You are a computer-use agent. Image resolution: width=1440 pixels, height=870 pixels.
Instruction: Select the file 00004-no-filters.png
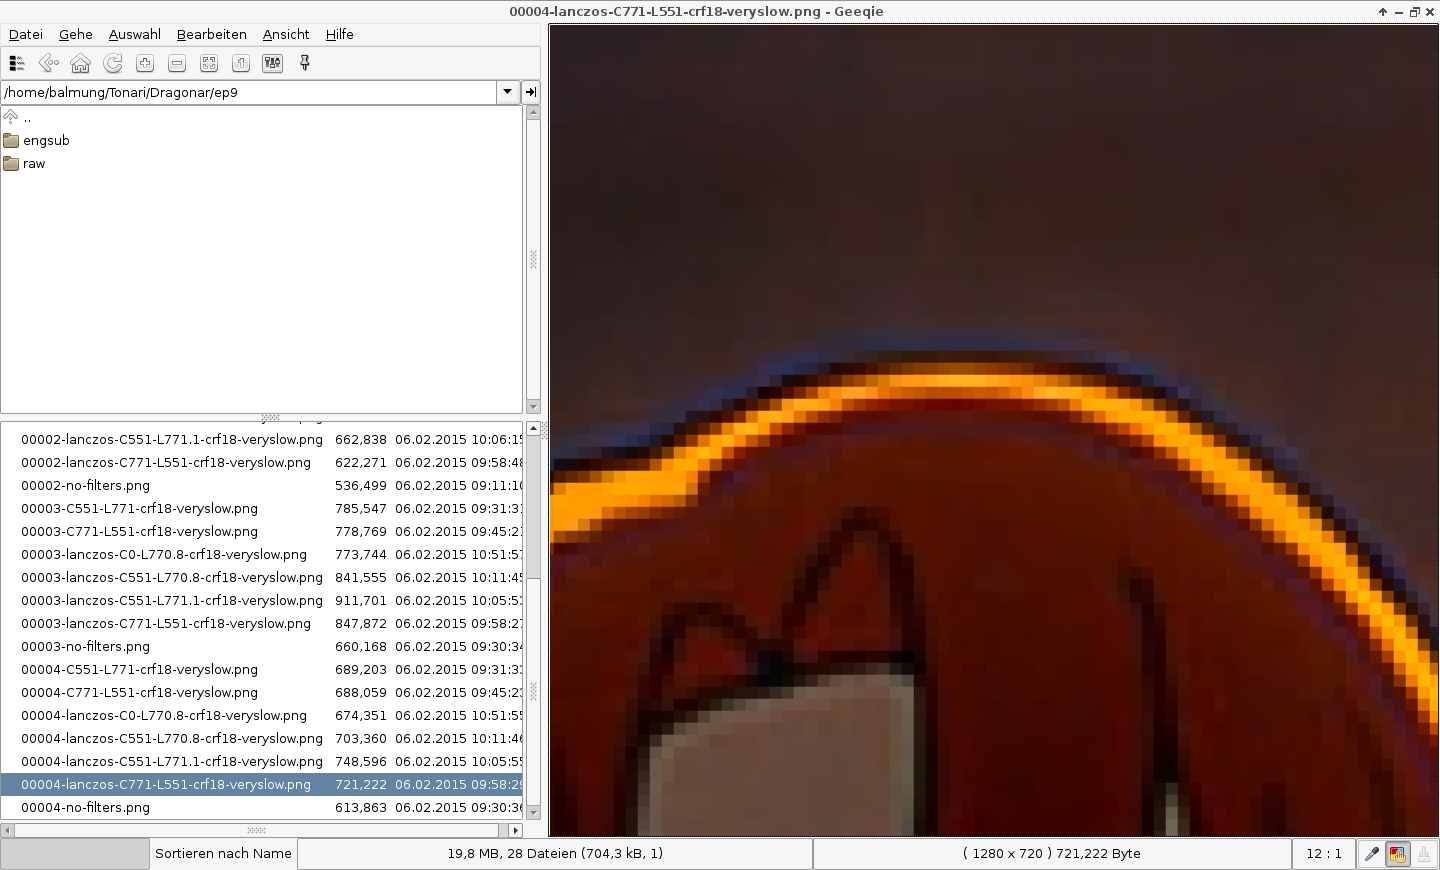86,808
